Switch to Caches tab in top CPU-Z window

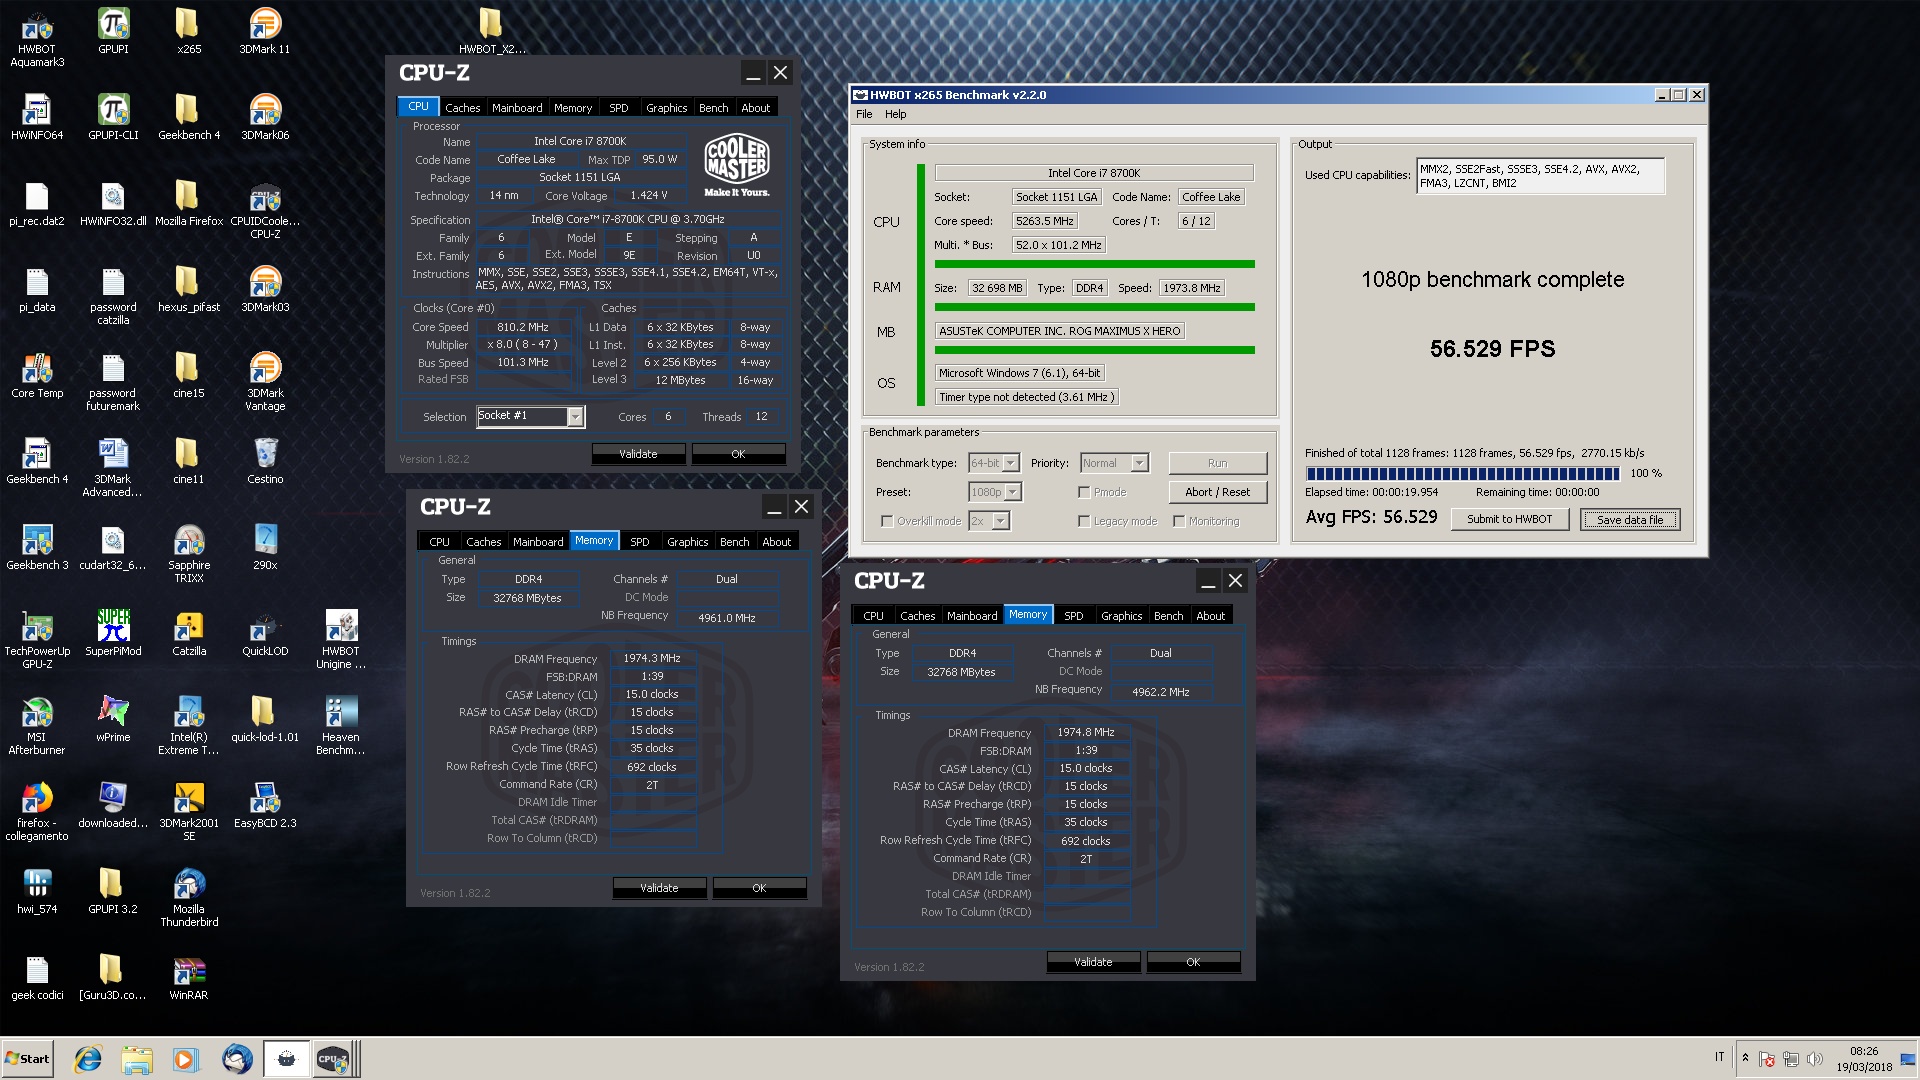462,107
